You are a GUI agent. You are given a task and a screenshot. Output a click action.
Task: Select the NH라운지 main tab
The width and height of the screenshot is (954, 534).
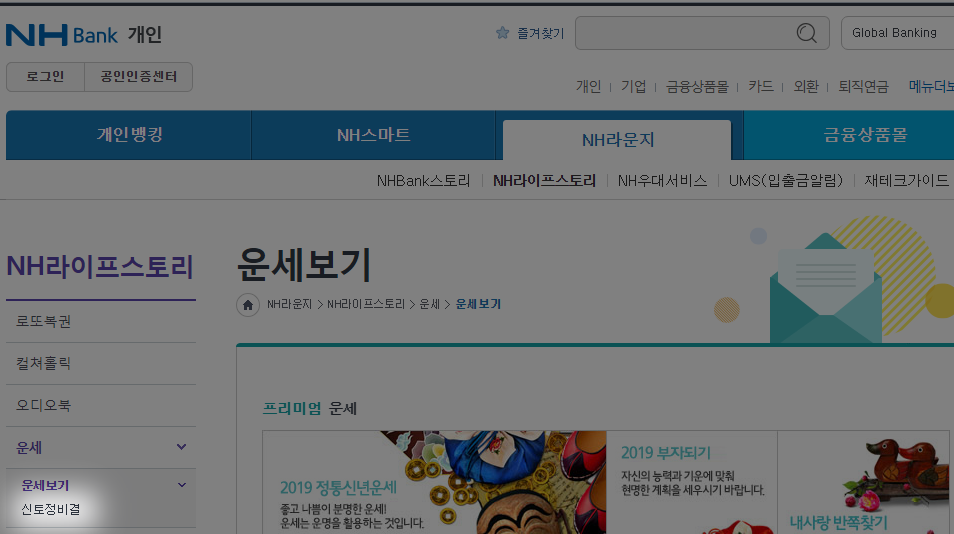coord(618,140)
